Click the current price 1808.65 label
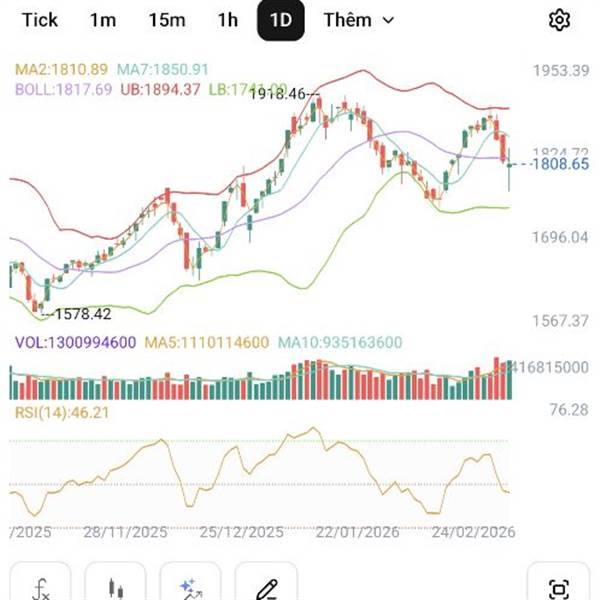This screenshot has height=600, width=600. (x=561, y=163)
